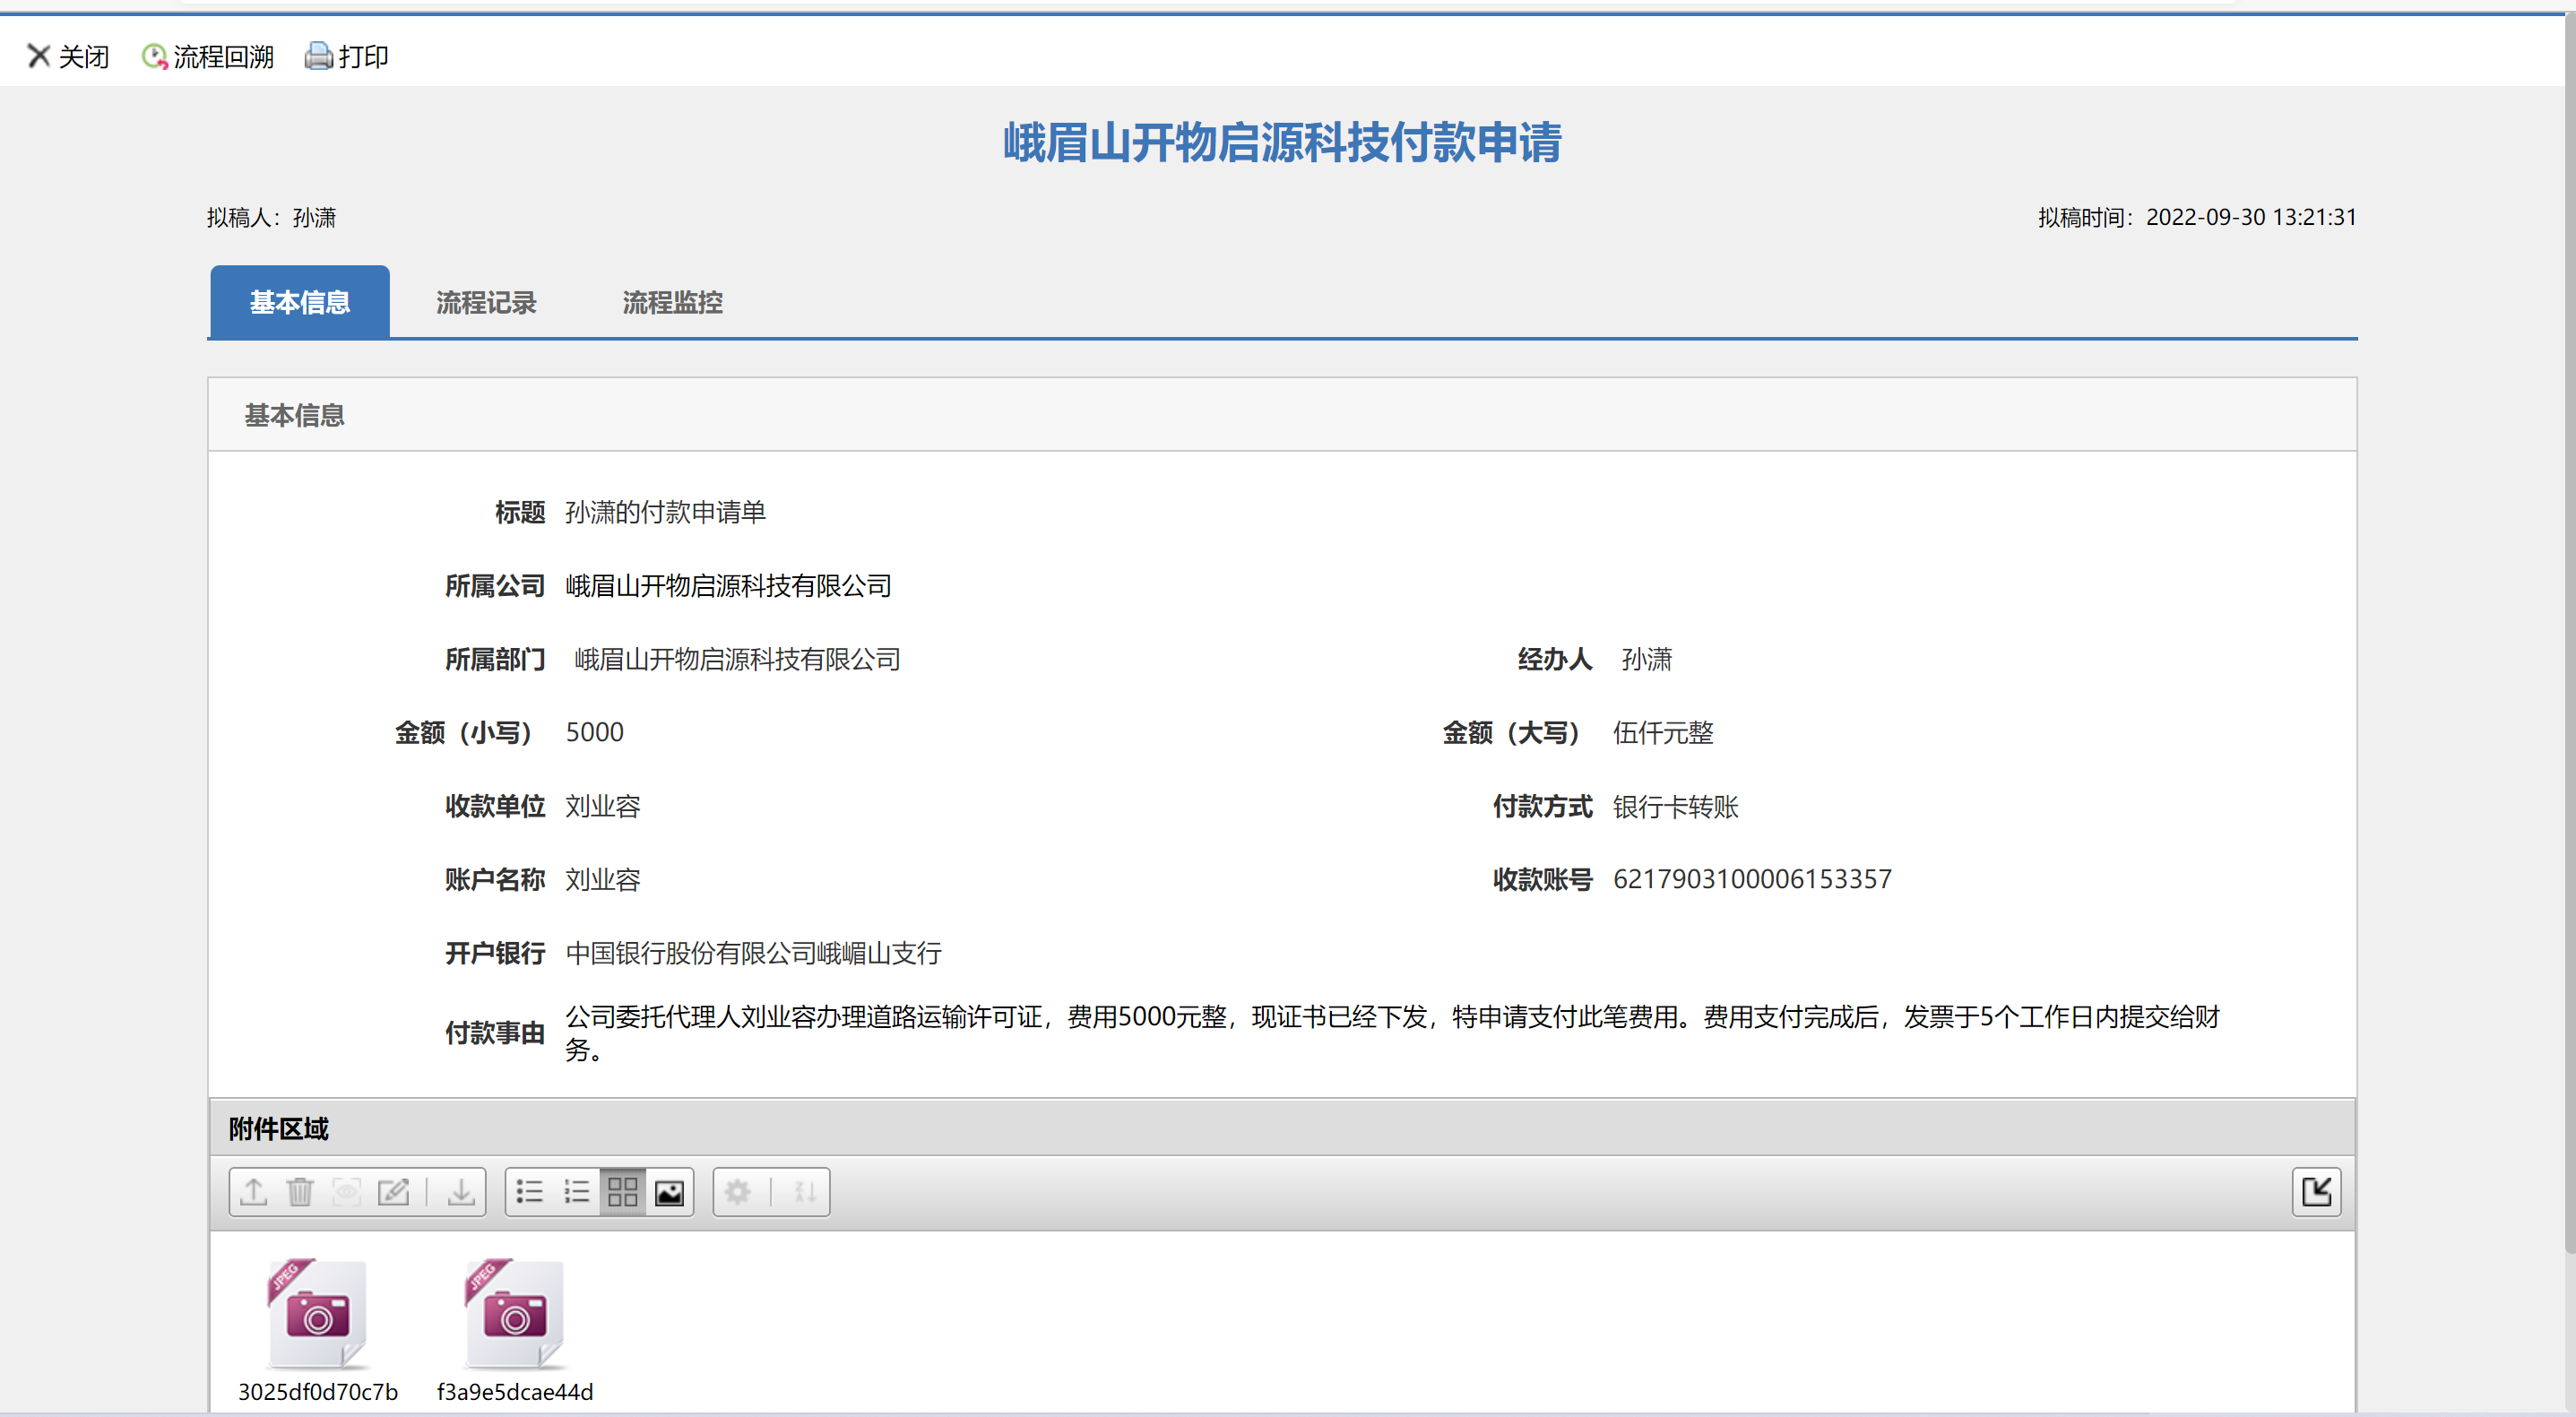Screen dimensions: 2576x1417
Task: Click the download attachment icon
Action: (x=461, y=1191)
